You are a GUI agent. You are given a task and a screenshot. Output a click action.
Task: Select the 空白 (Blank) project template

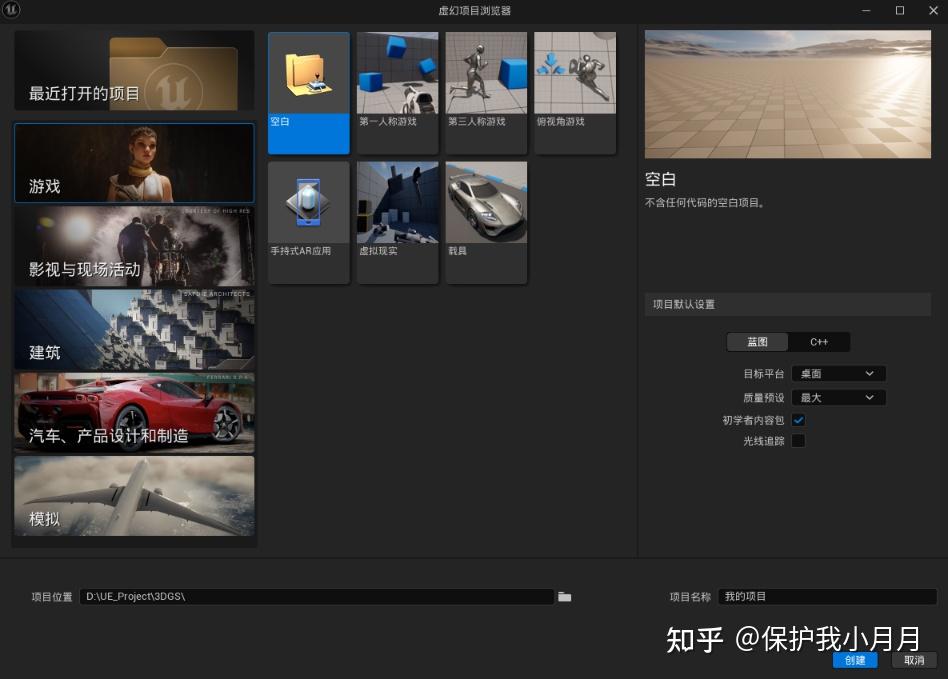(308, 92)
